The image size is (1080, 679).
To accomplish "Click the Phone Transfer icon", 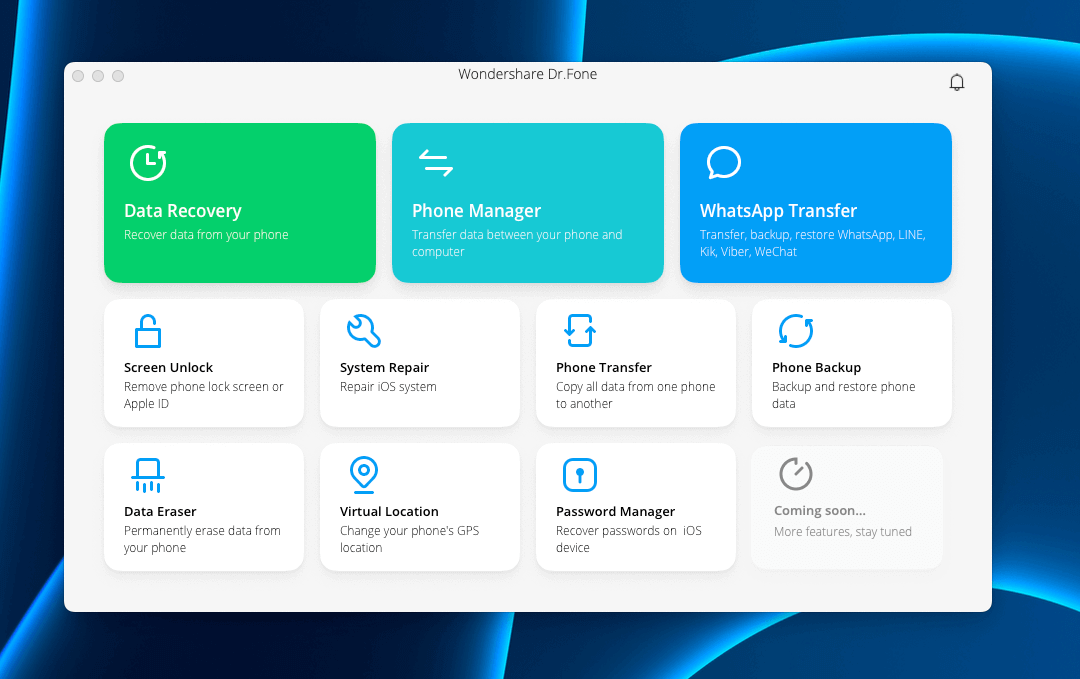I will point(580,330).
